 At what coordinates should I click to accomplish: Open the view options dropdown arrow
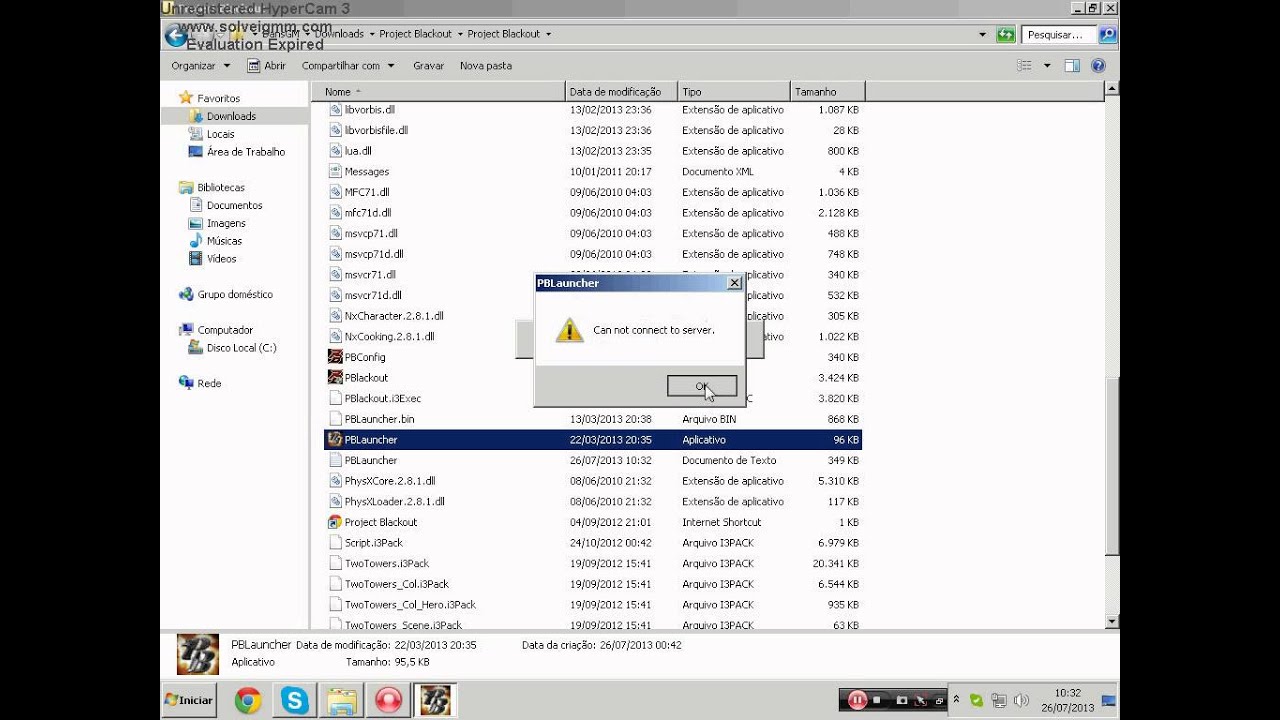tap(1047, 66)
